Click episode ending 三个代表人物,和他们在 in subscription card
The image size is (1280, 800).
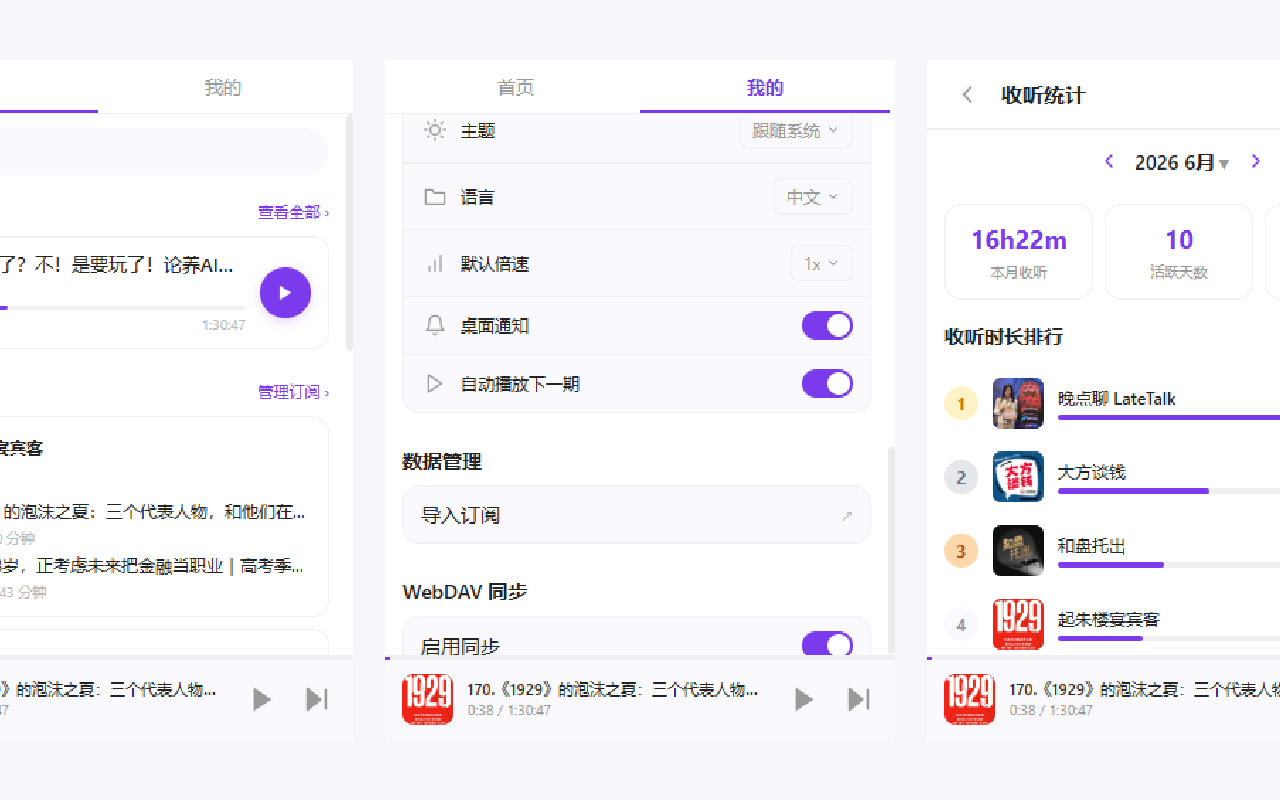coord(153,512)
